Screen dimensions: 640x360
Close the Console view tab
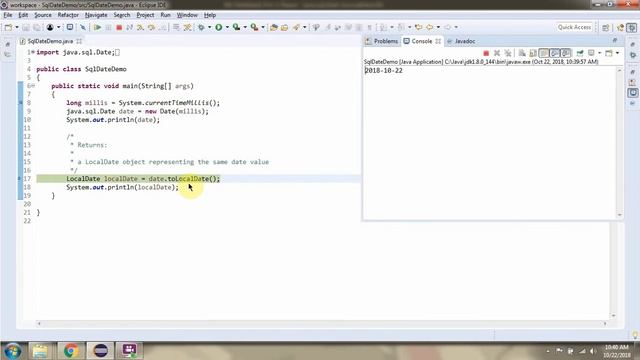coord(438,41)
